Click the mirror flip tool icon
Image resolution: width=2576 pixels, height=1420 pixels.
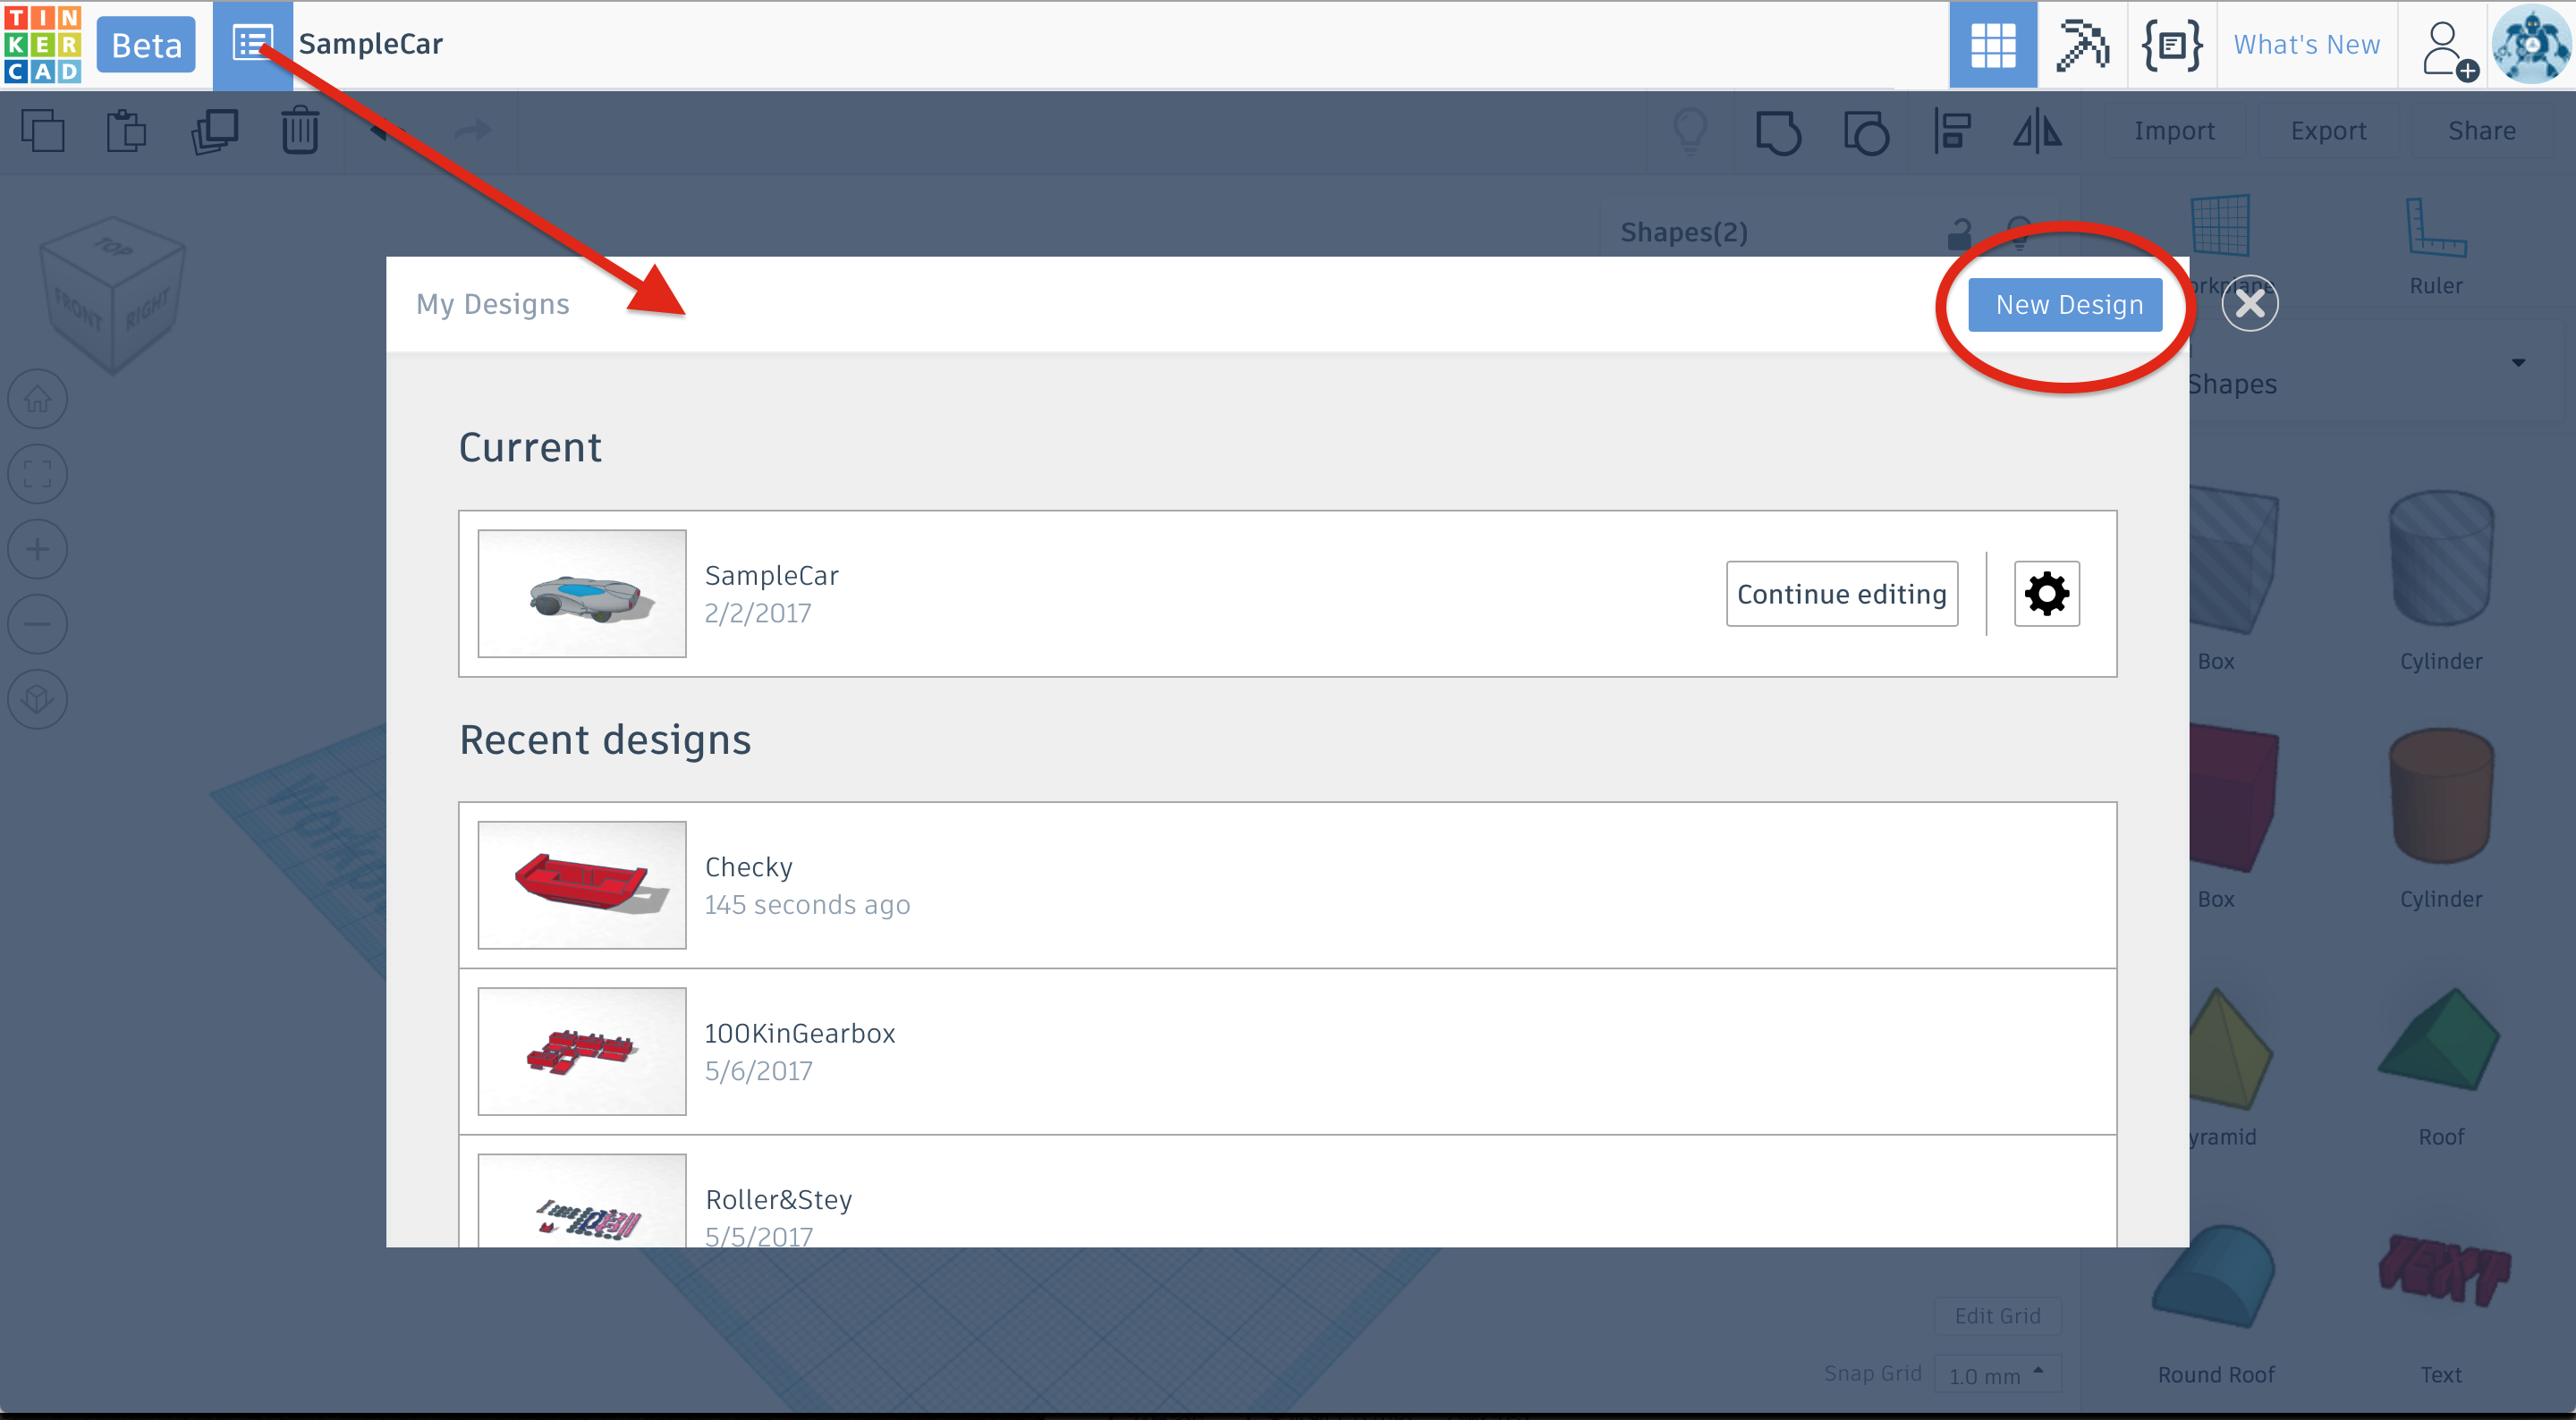2037,131
